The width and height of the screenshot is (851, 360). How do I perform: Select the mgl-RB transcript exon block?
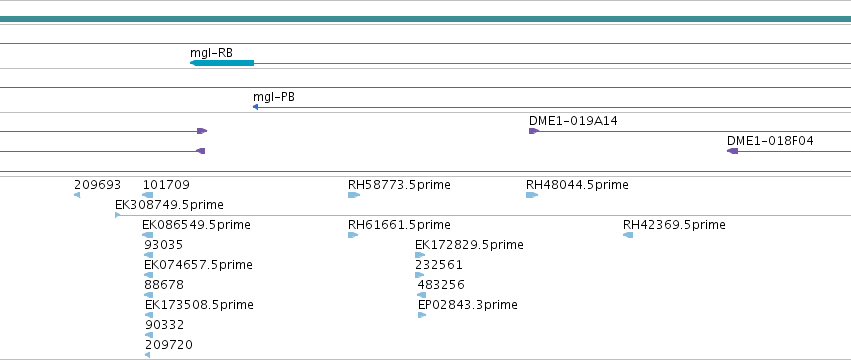tap(222, 64)
